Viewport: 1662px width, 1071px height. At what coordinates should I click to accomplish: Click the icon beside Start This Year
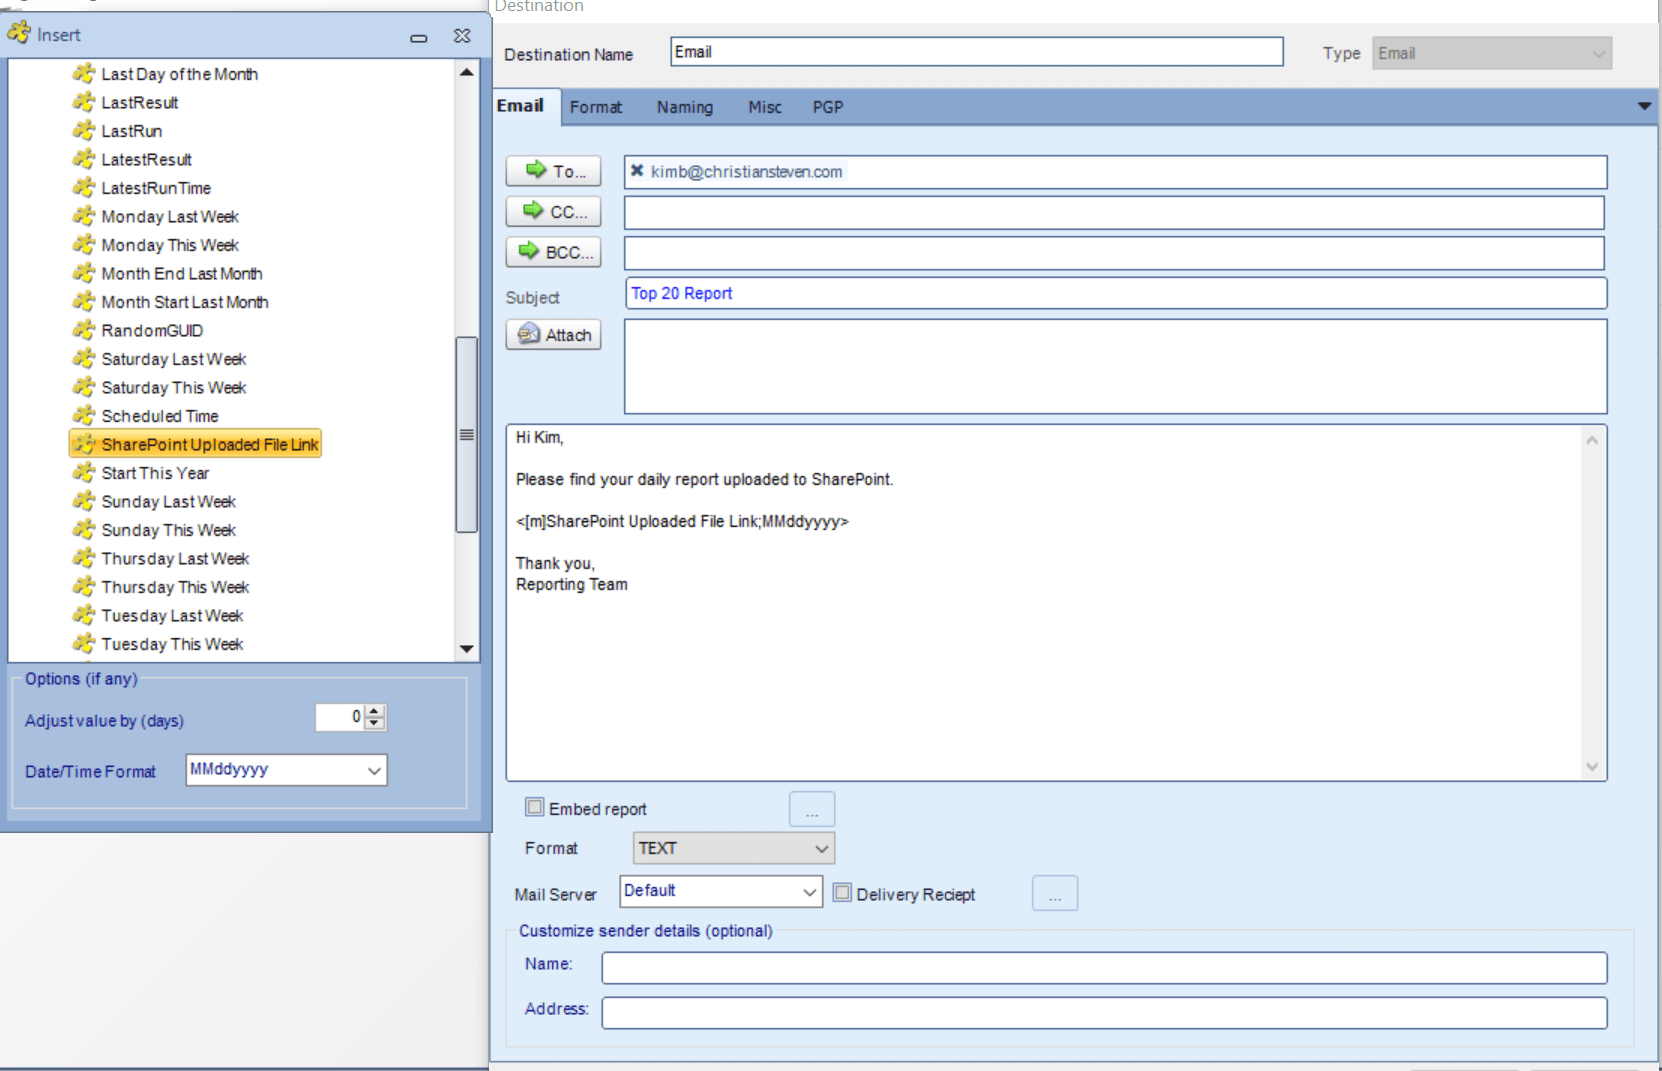pos(84,472)
